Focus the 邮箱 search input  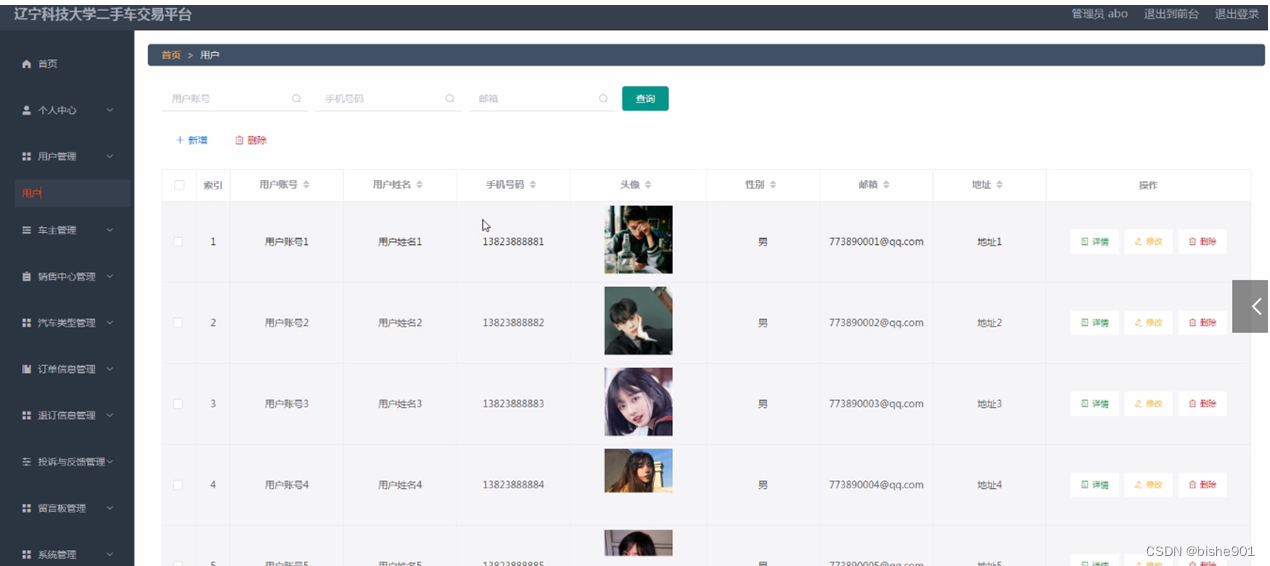pos(542,99)
